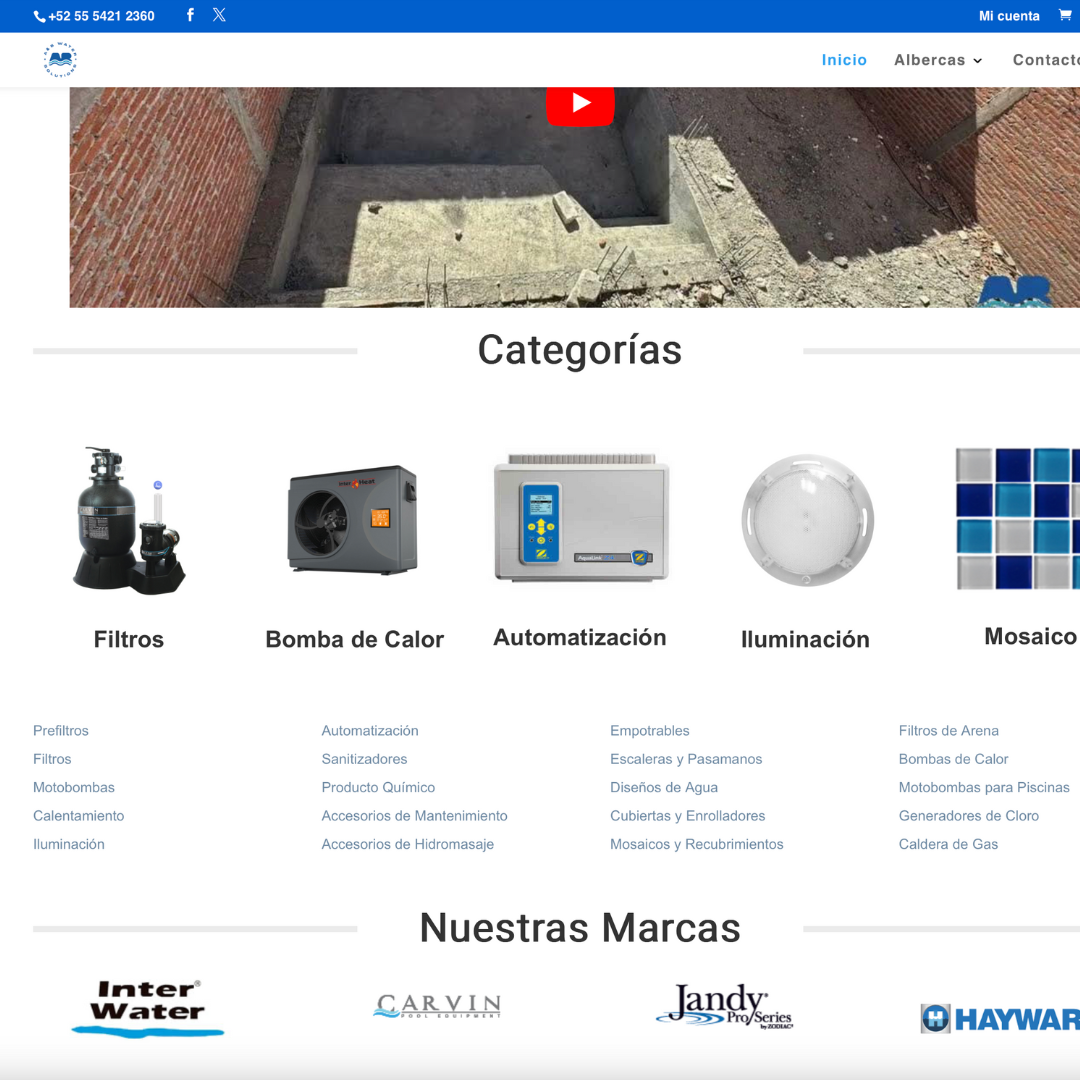Image resolution: width=1080 pixels, height=1080 pixels.
Task: Go to the Inicio menu item
Action: (844, 60)
